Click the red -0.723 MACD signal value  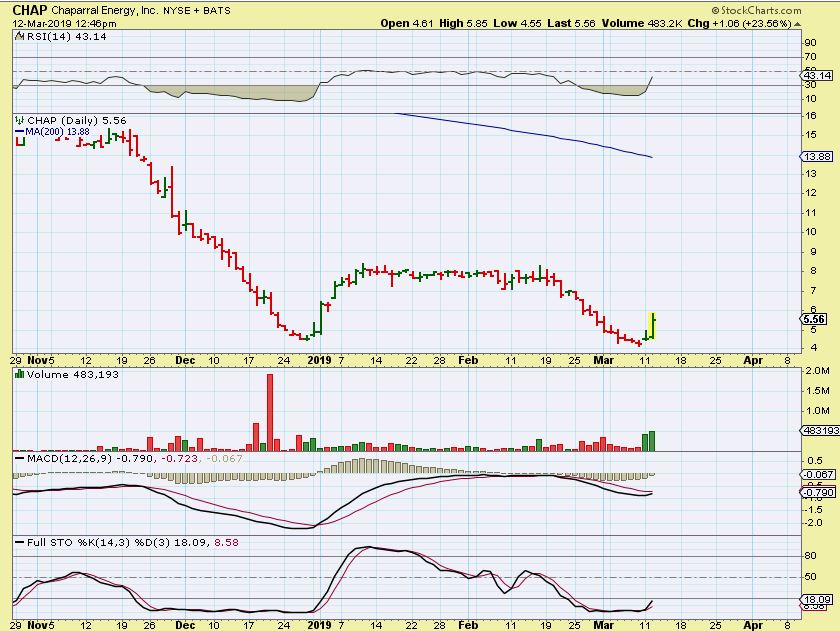tap(180, 459)
